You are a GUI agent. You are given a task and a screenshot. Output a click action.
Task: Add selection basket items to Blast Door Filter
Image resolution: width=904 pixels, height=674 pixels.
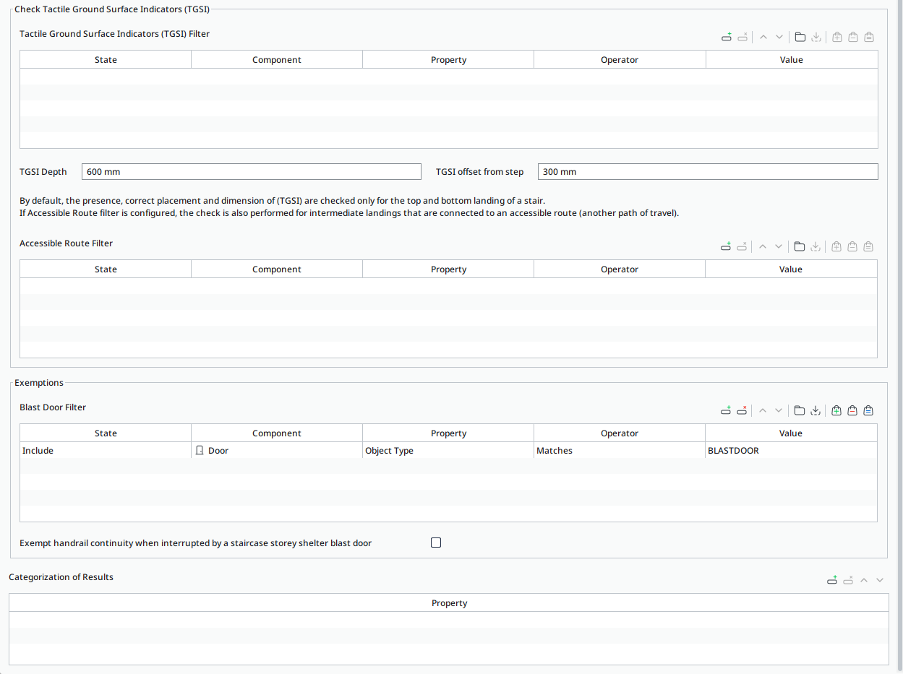tap(836, 411)
